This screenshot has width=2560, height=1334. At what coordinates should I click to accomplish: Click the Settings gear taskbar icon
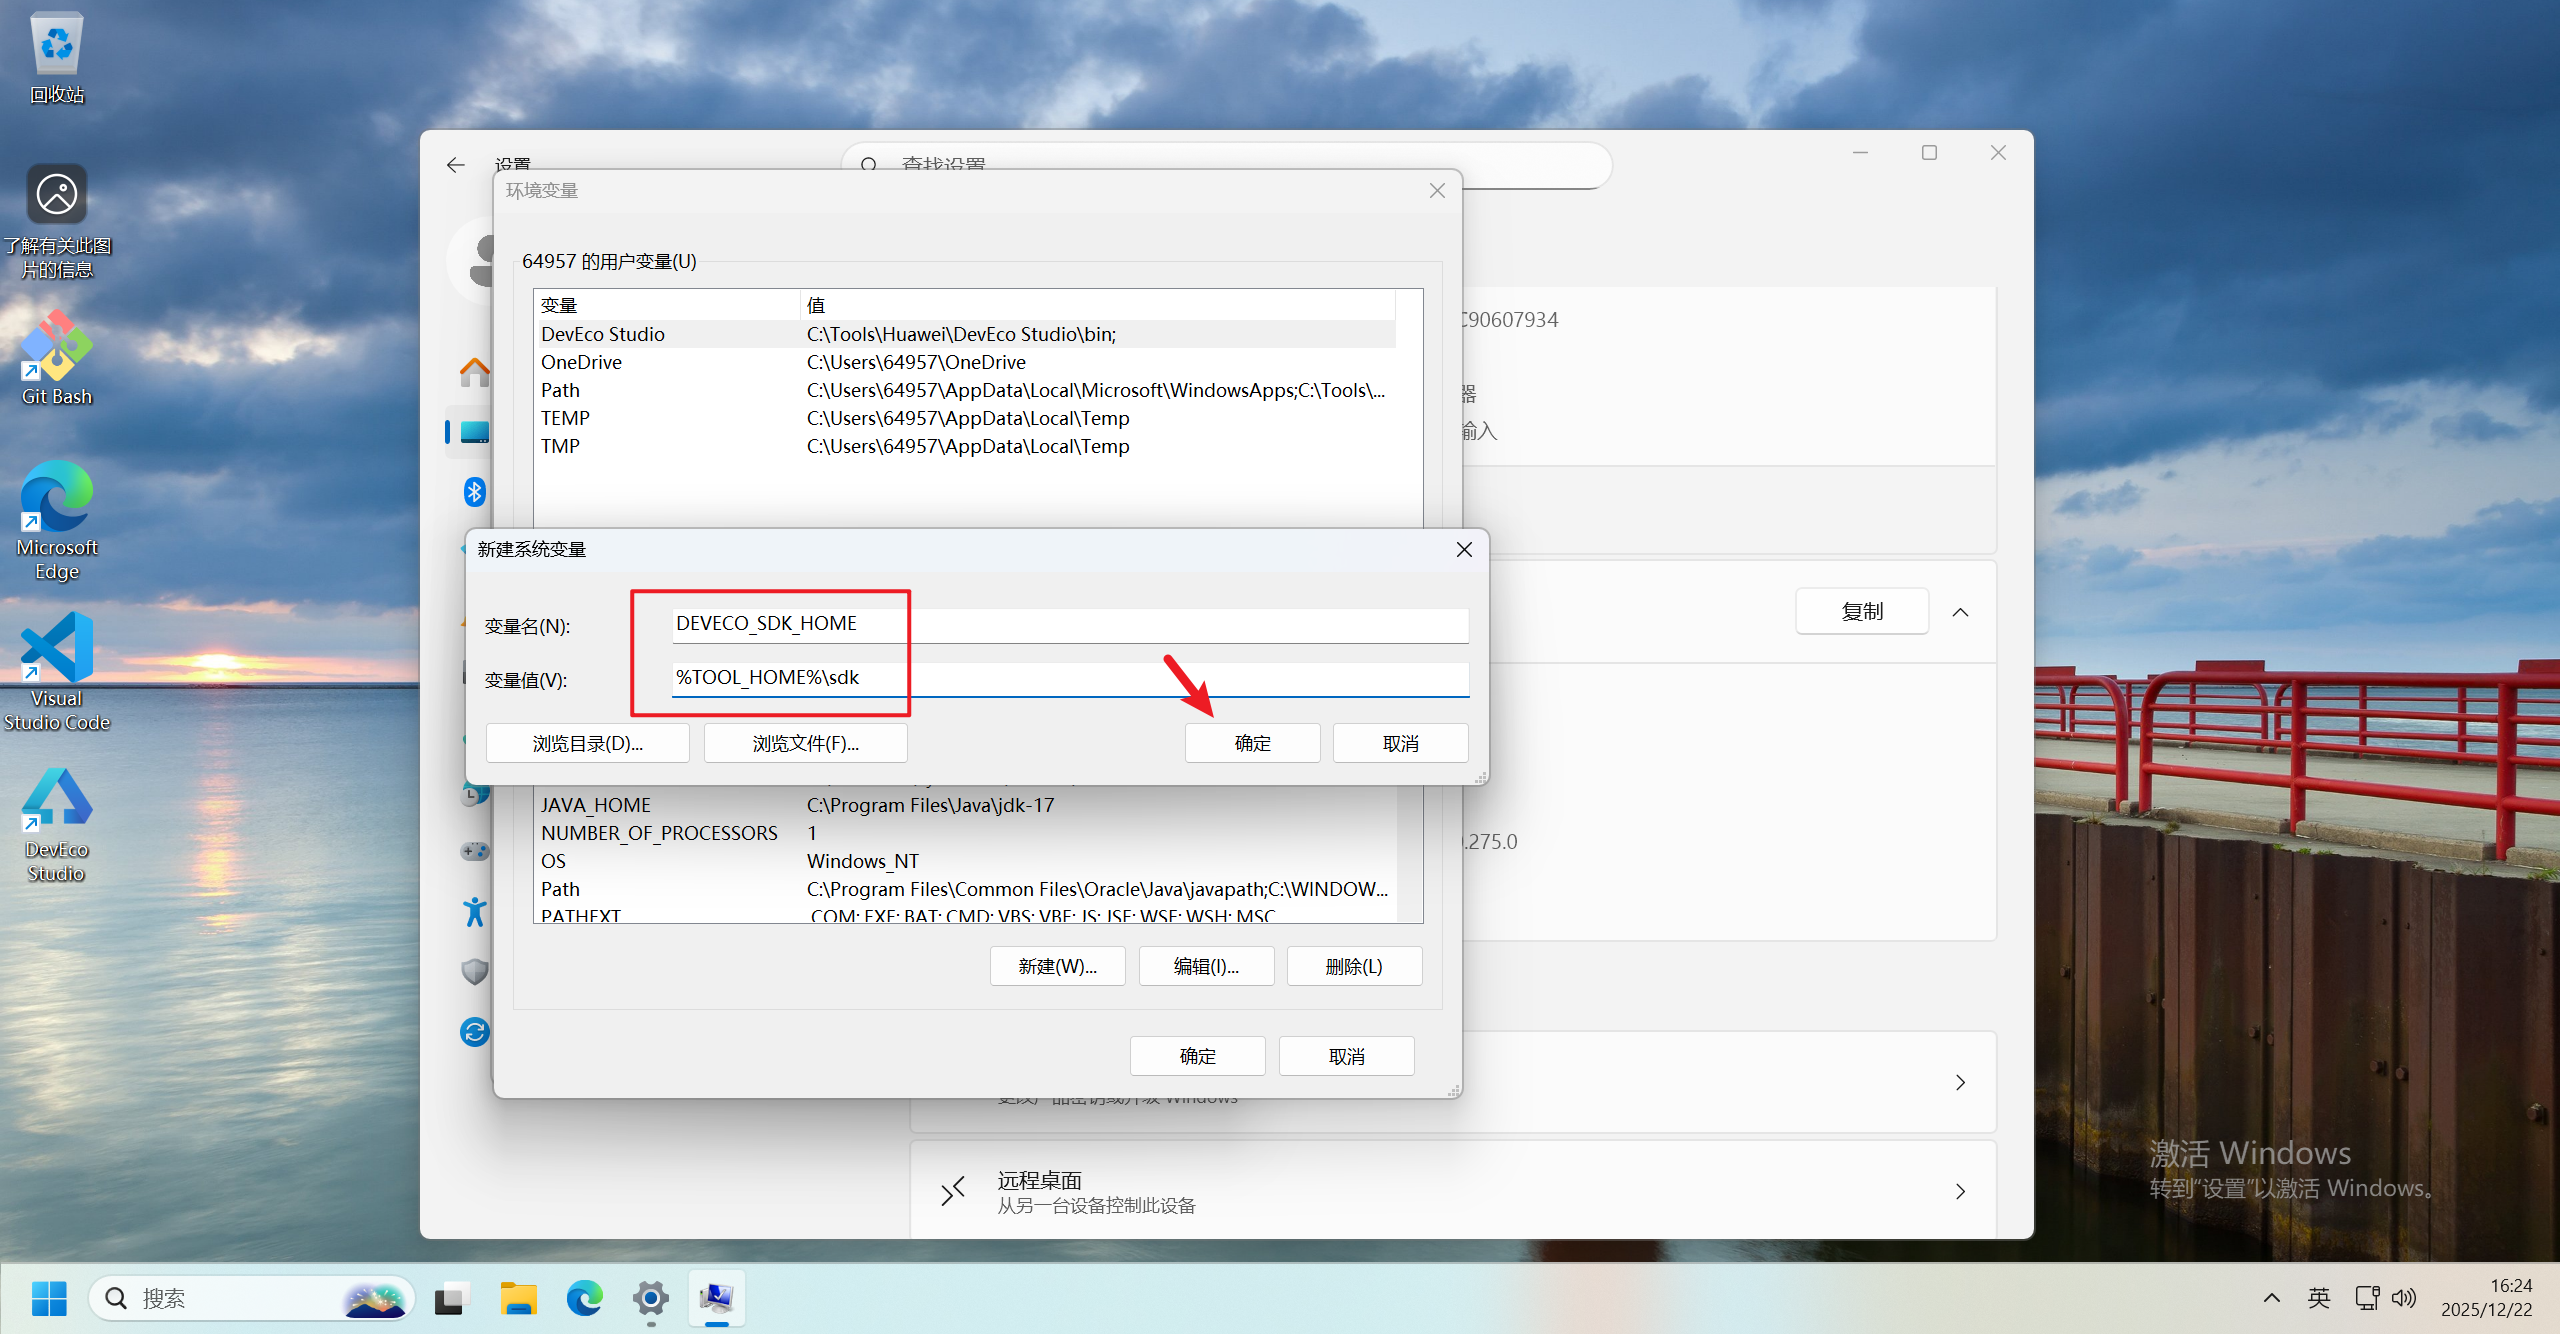click(x=650, y=1298)
